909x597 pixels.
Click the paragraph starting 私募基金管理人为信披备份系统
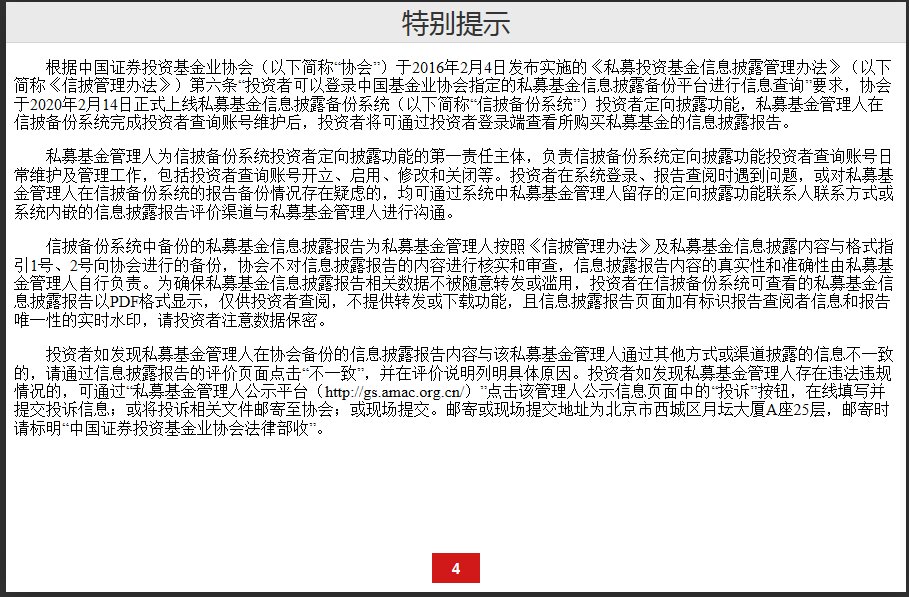(454, 184)
